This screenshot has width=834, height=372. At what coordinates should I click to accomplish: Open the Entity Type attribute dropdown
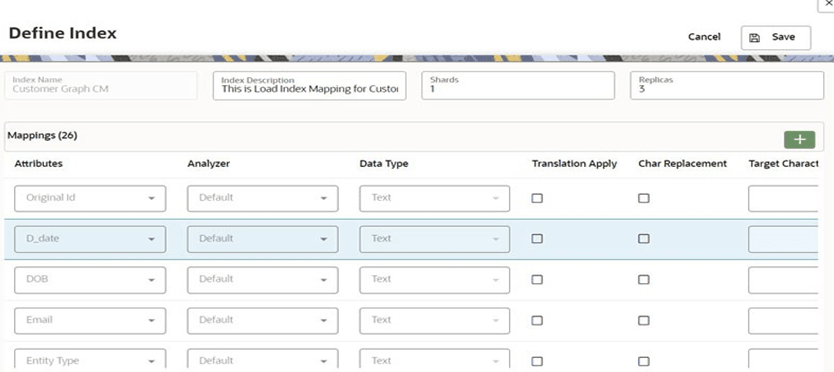[90, 360]
